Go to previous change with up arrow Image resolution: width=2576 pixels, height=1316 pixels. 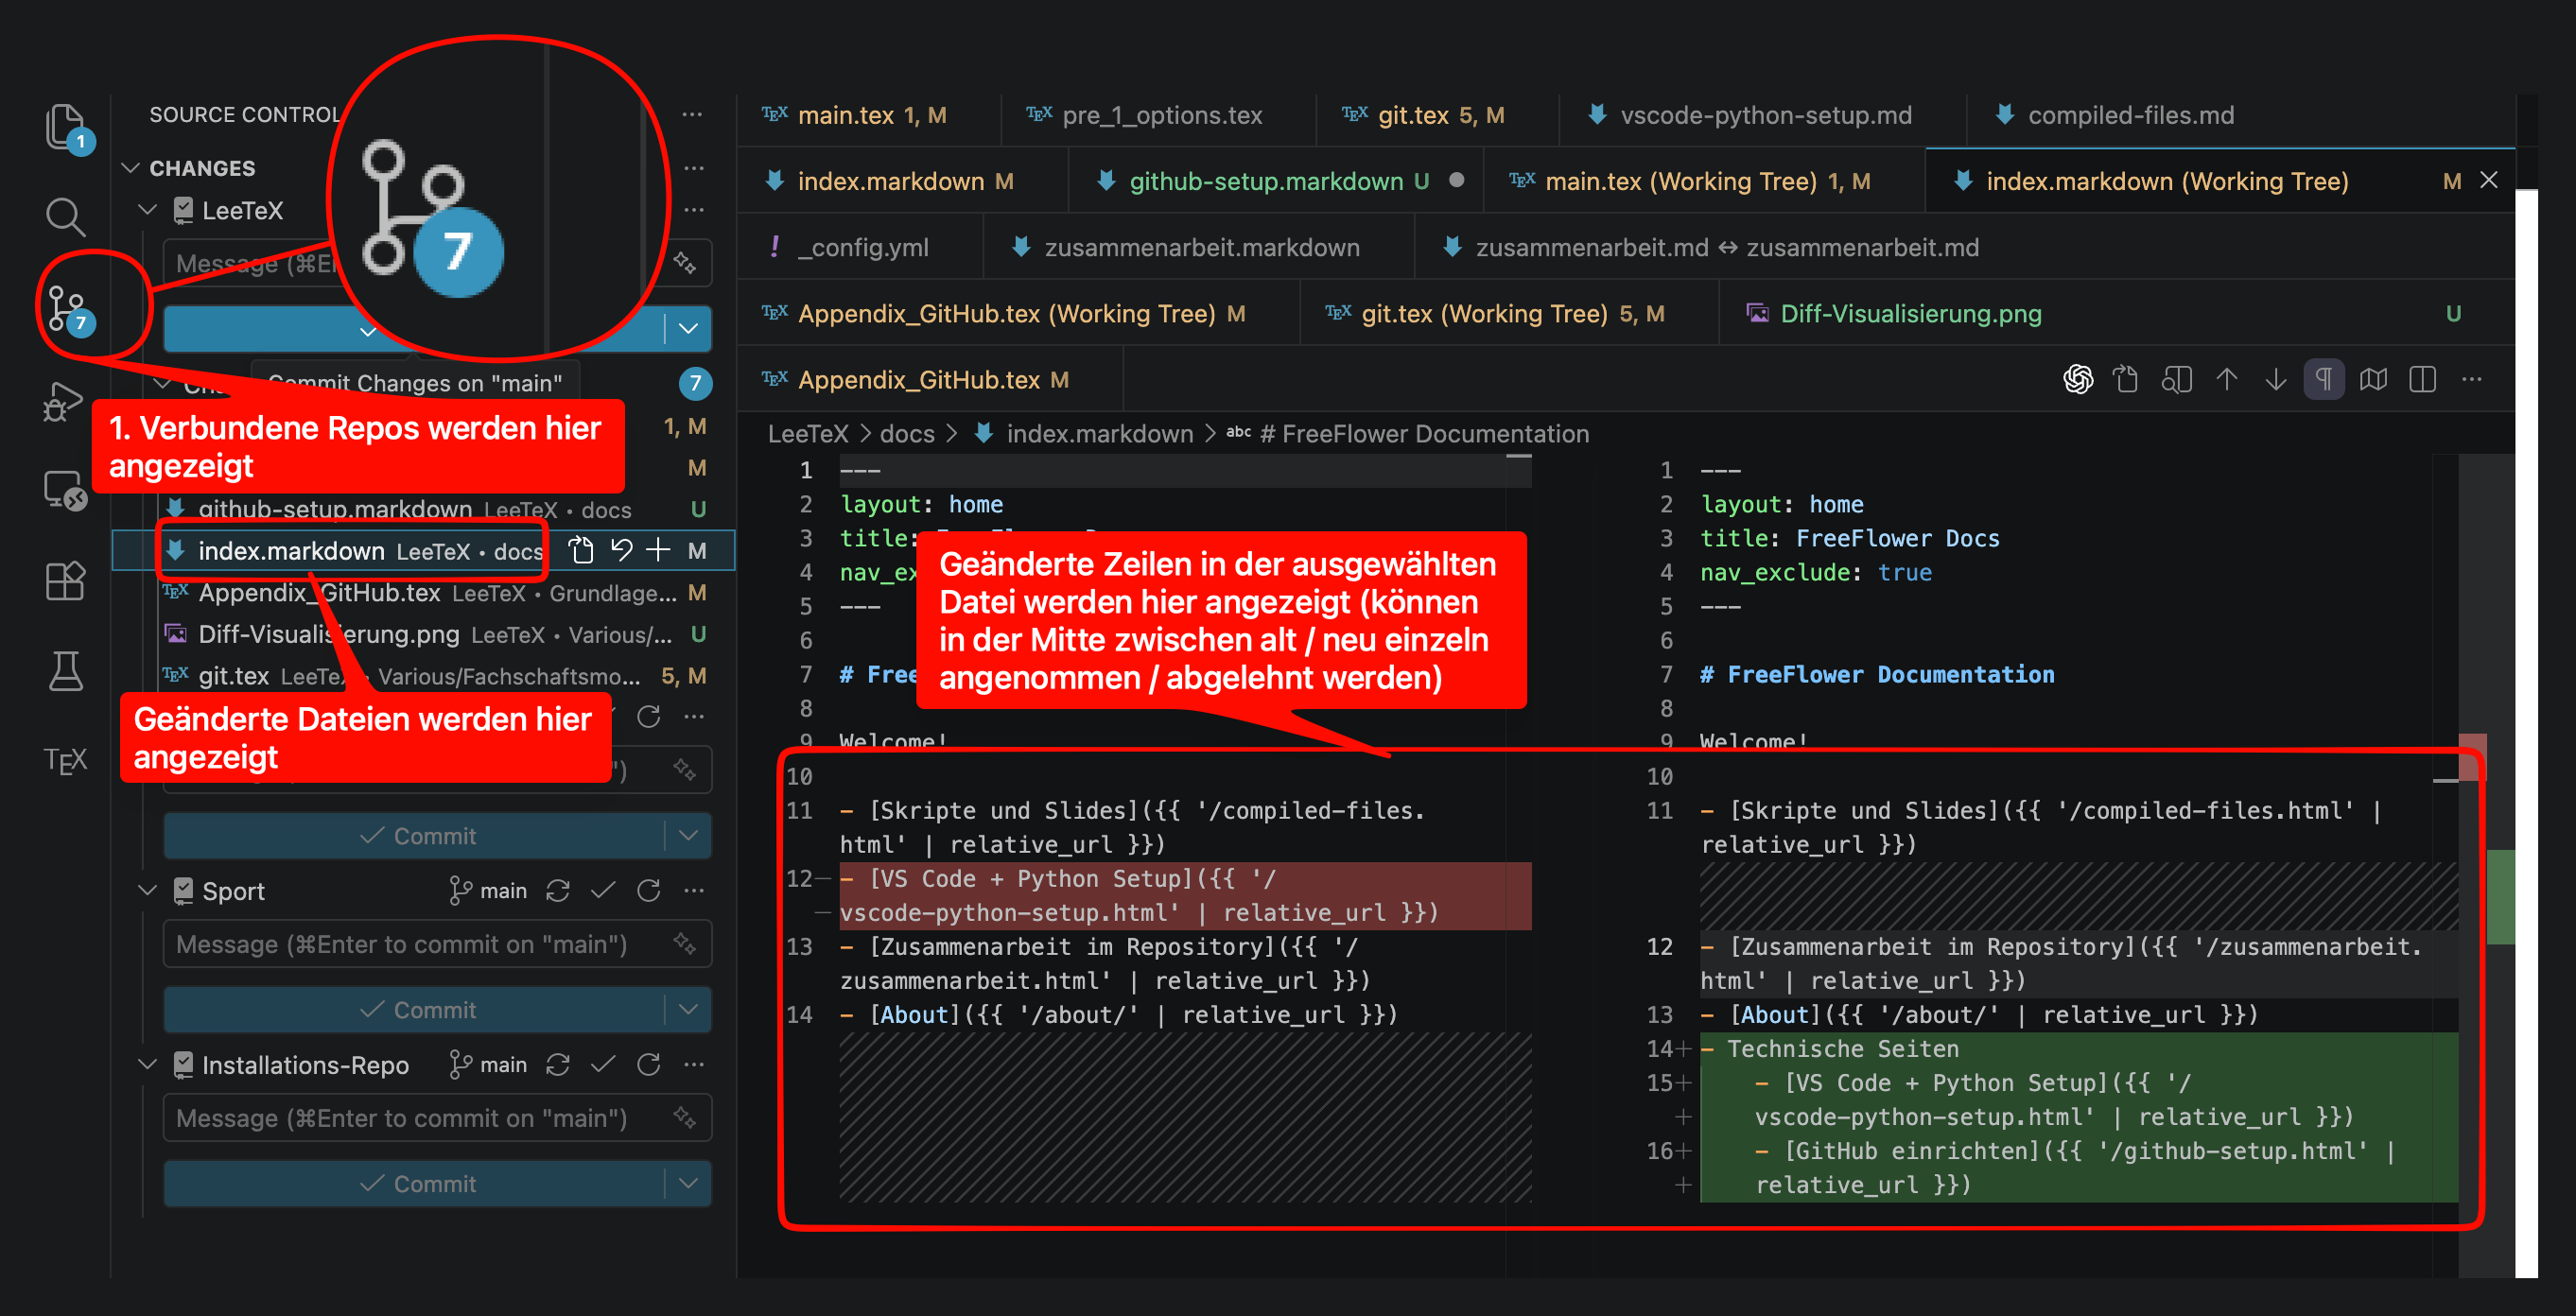(x=2227, y=379)
